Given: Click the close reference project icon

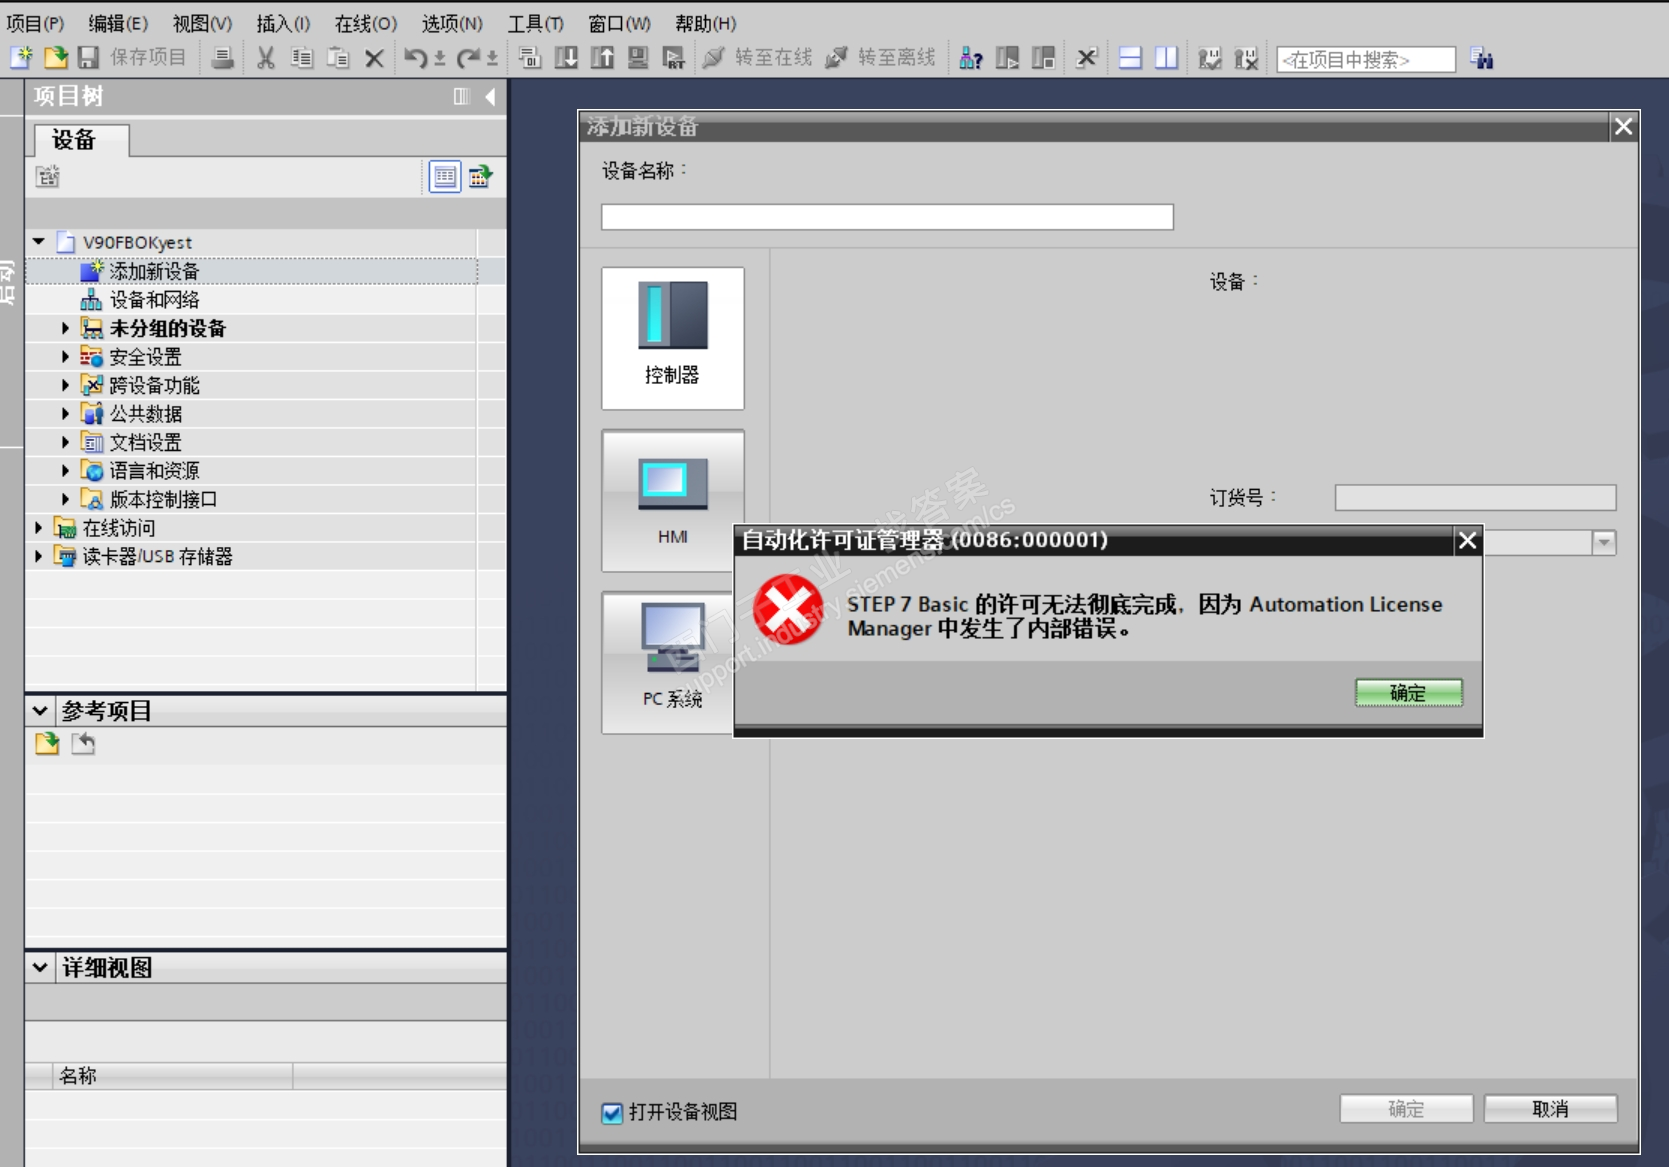Looking at the screenshot, I should [83, 743].
